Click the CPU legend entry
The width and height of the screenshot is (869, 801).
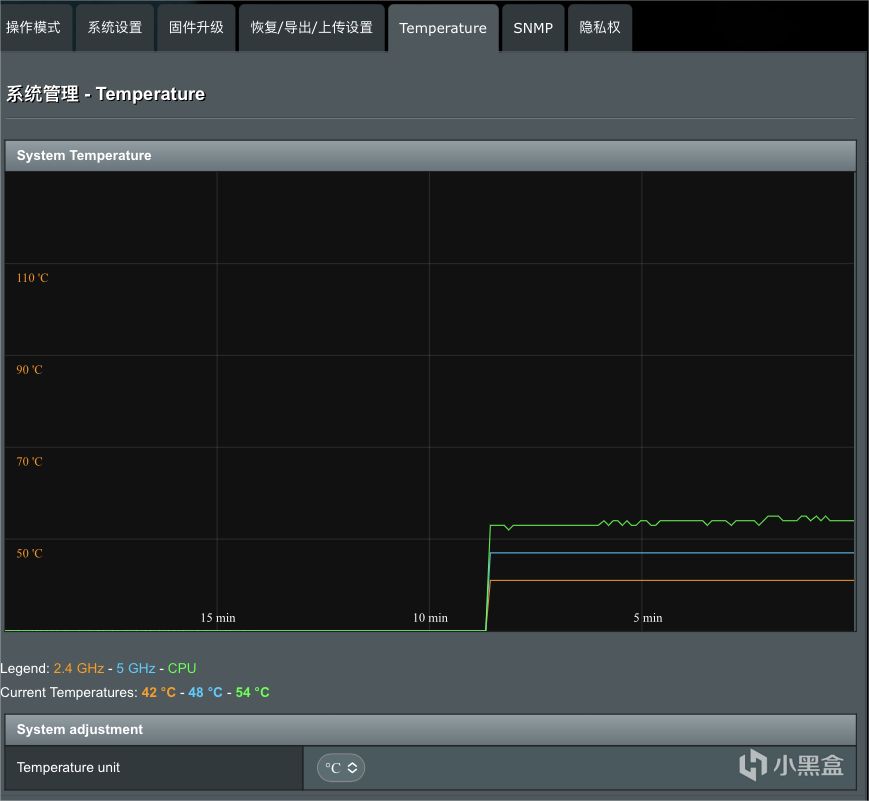[182, 668]
